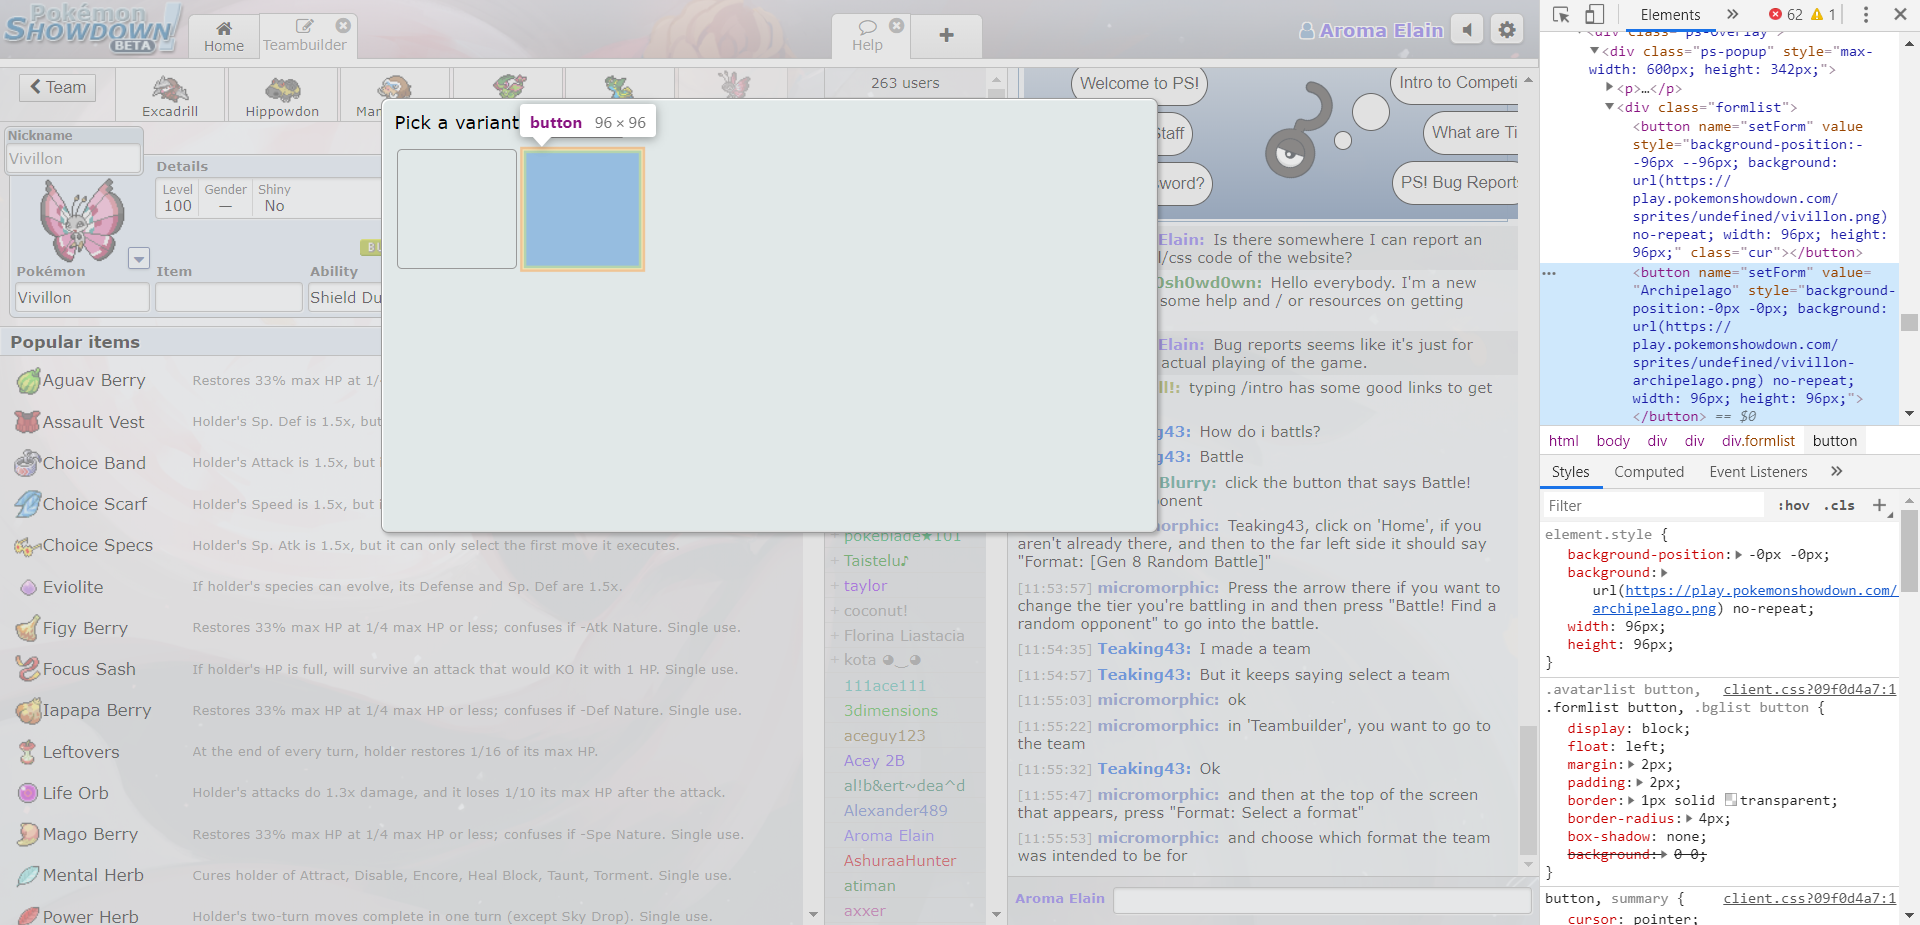This screenshot has height=925, width=1920.
Task: Pick the first blank variant button
Action: [457, 209]
